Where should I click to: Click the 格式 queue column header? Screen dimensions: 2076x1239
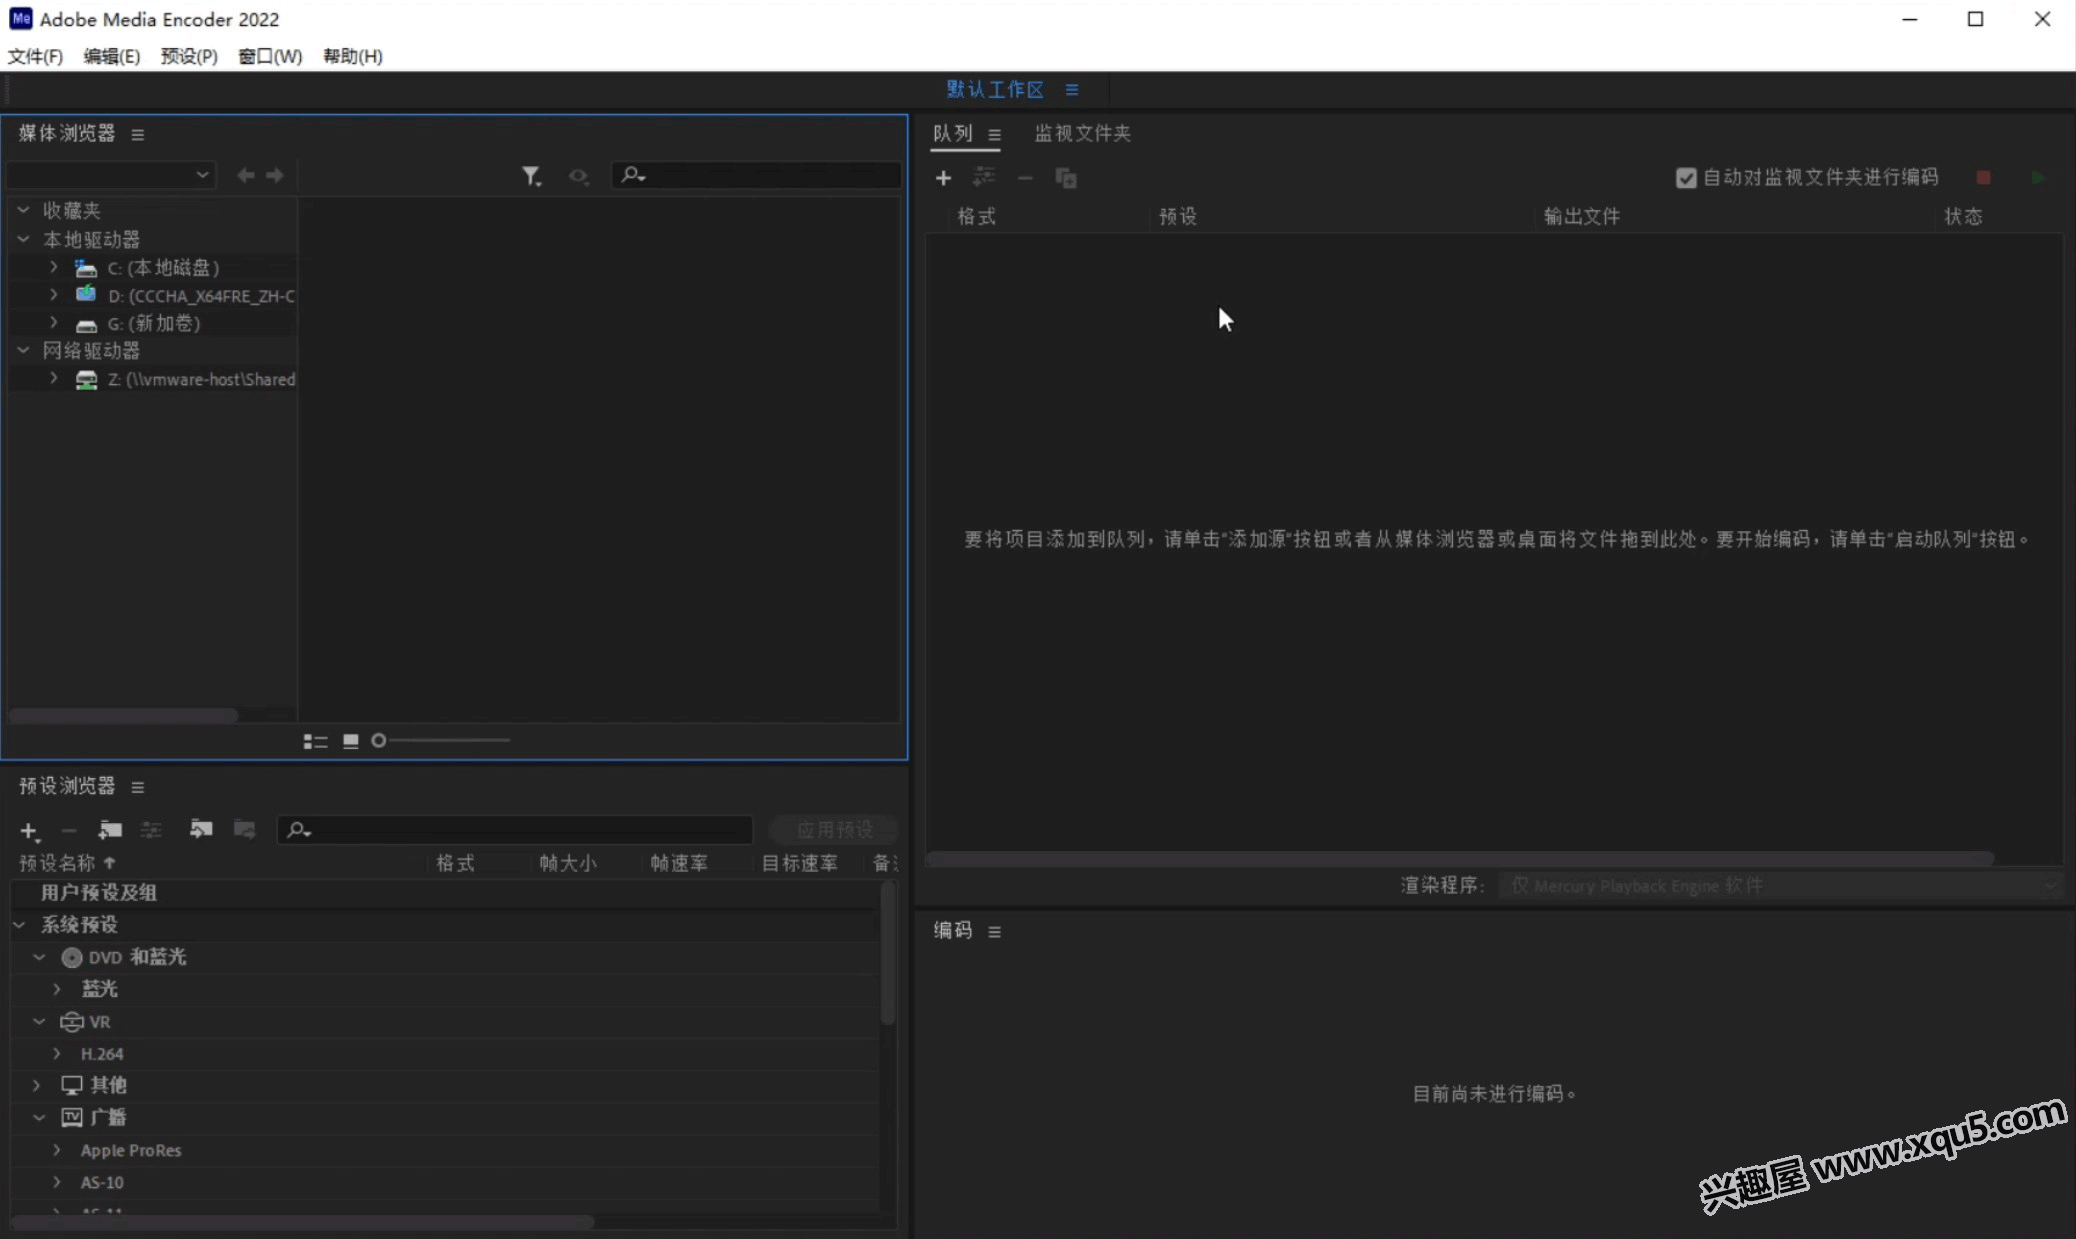(976, 216)
